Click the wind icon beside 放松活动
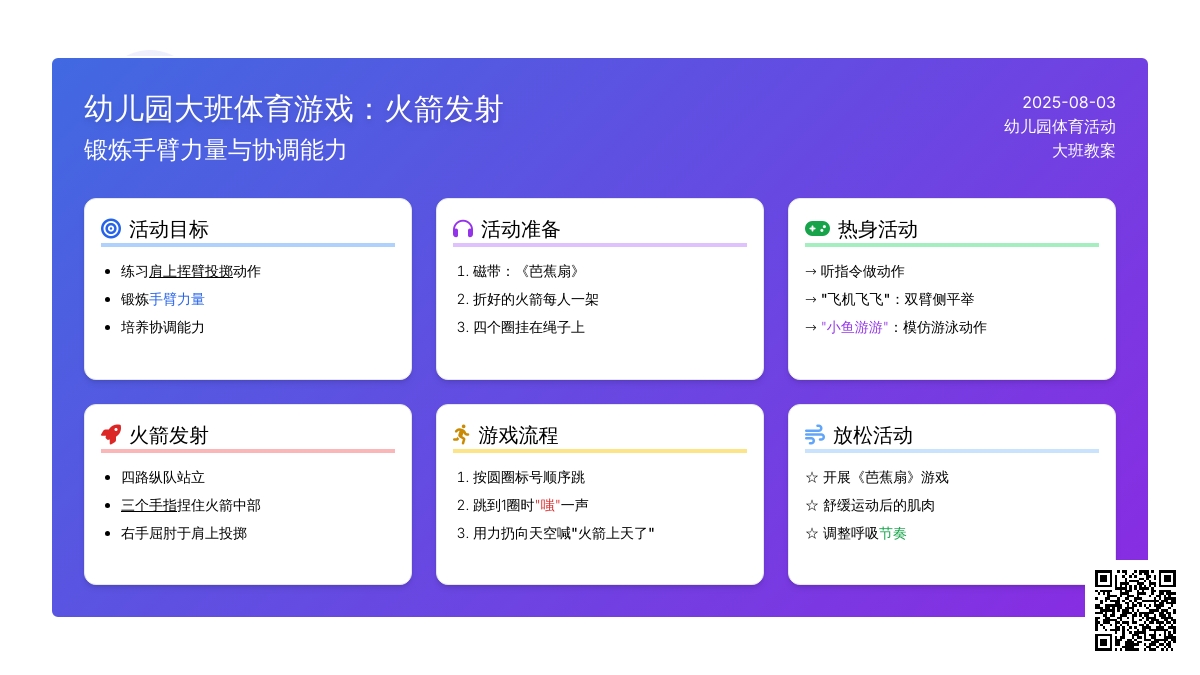 pyautogui.click(x=815, y=435)
